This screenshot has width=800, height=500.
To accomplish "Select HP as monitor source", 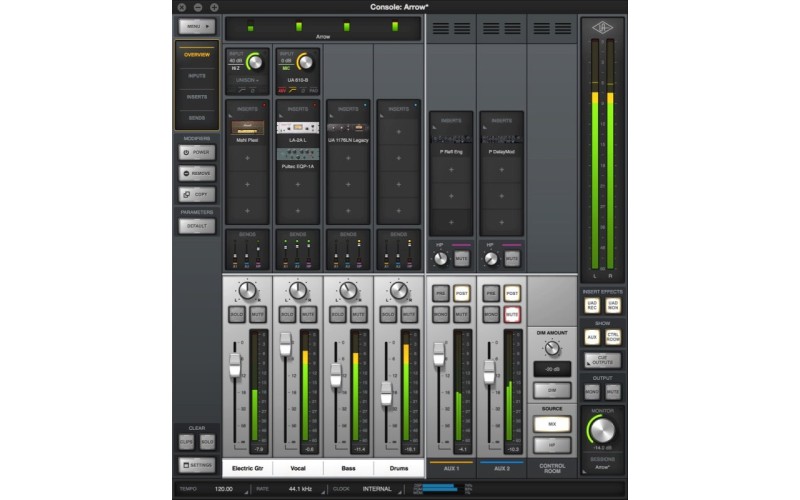I will [552, 445].
